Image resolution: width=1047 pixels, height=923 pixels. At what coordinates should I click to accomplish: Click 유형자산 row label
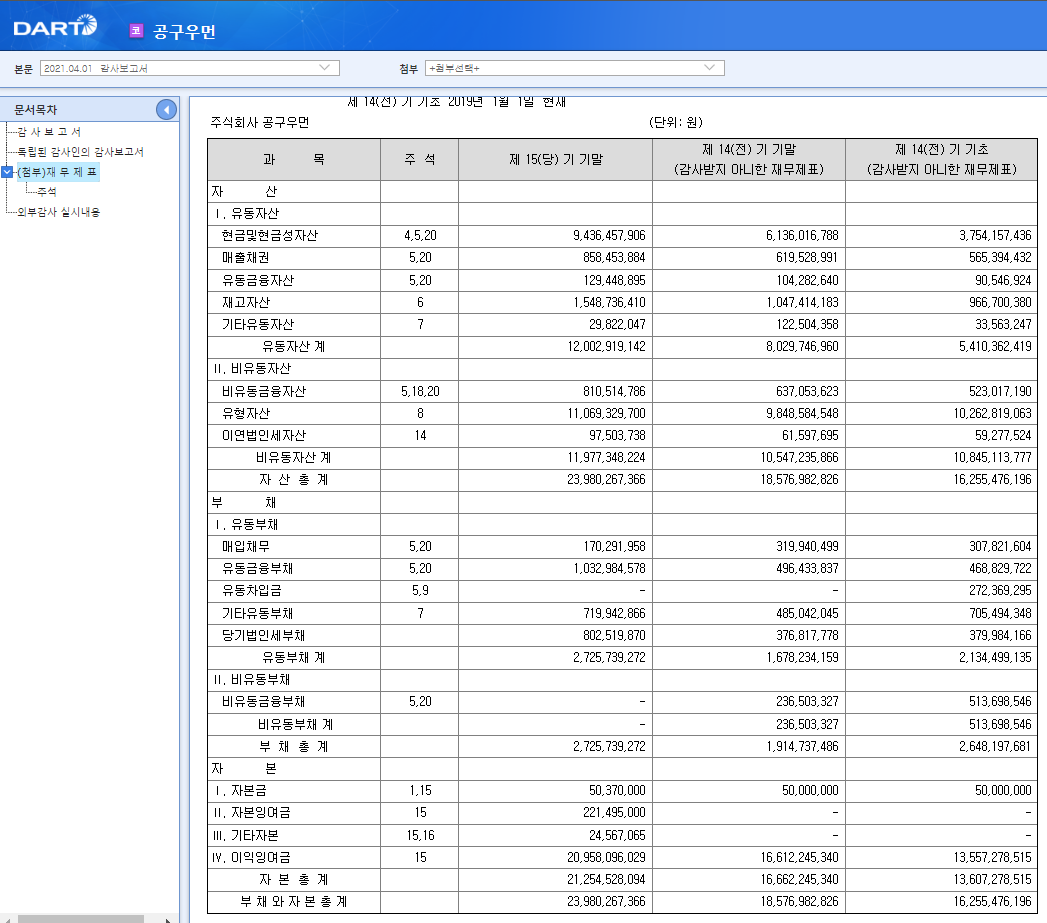tap(246, 413)
